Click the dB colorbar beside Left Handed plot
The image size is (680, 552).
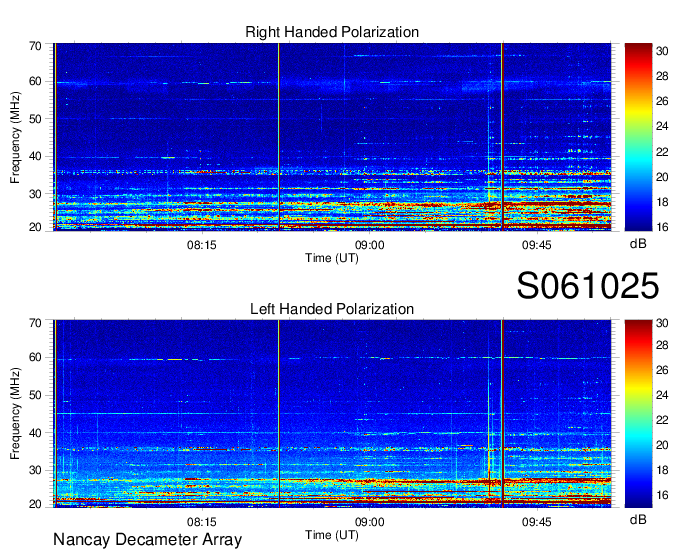point(638,414)
